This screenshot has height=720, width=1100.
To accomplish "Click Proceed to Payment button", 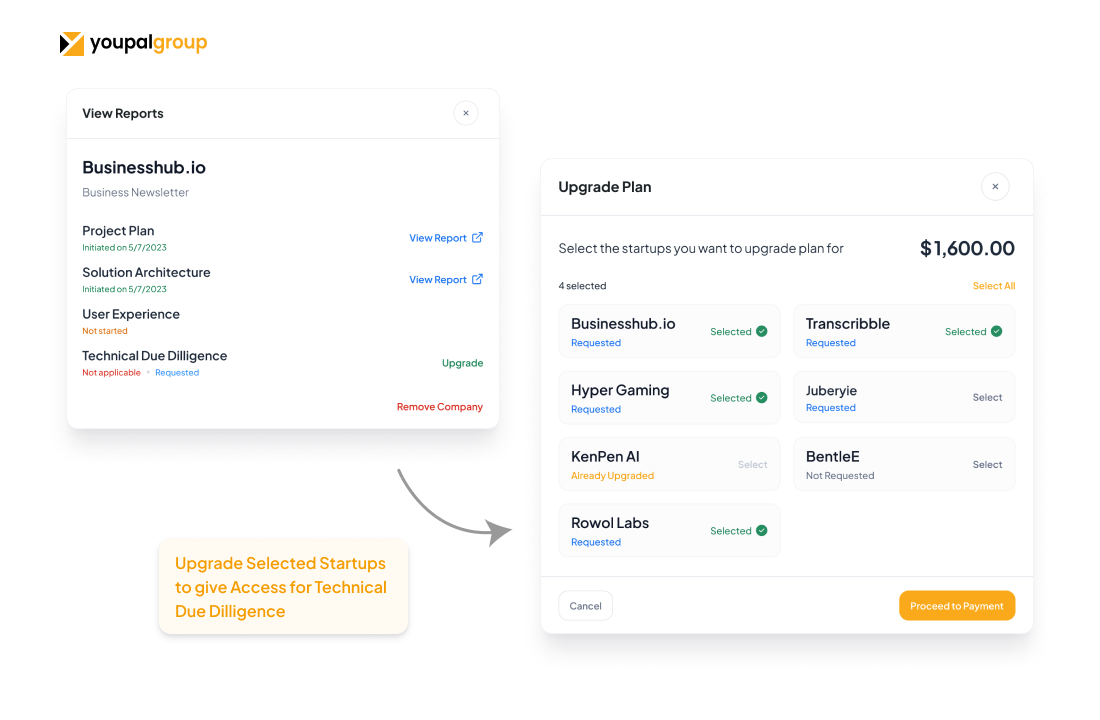I will (957, 606).
